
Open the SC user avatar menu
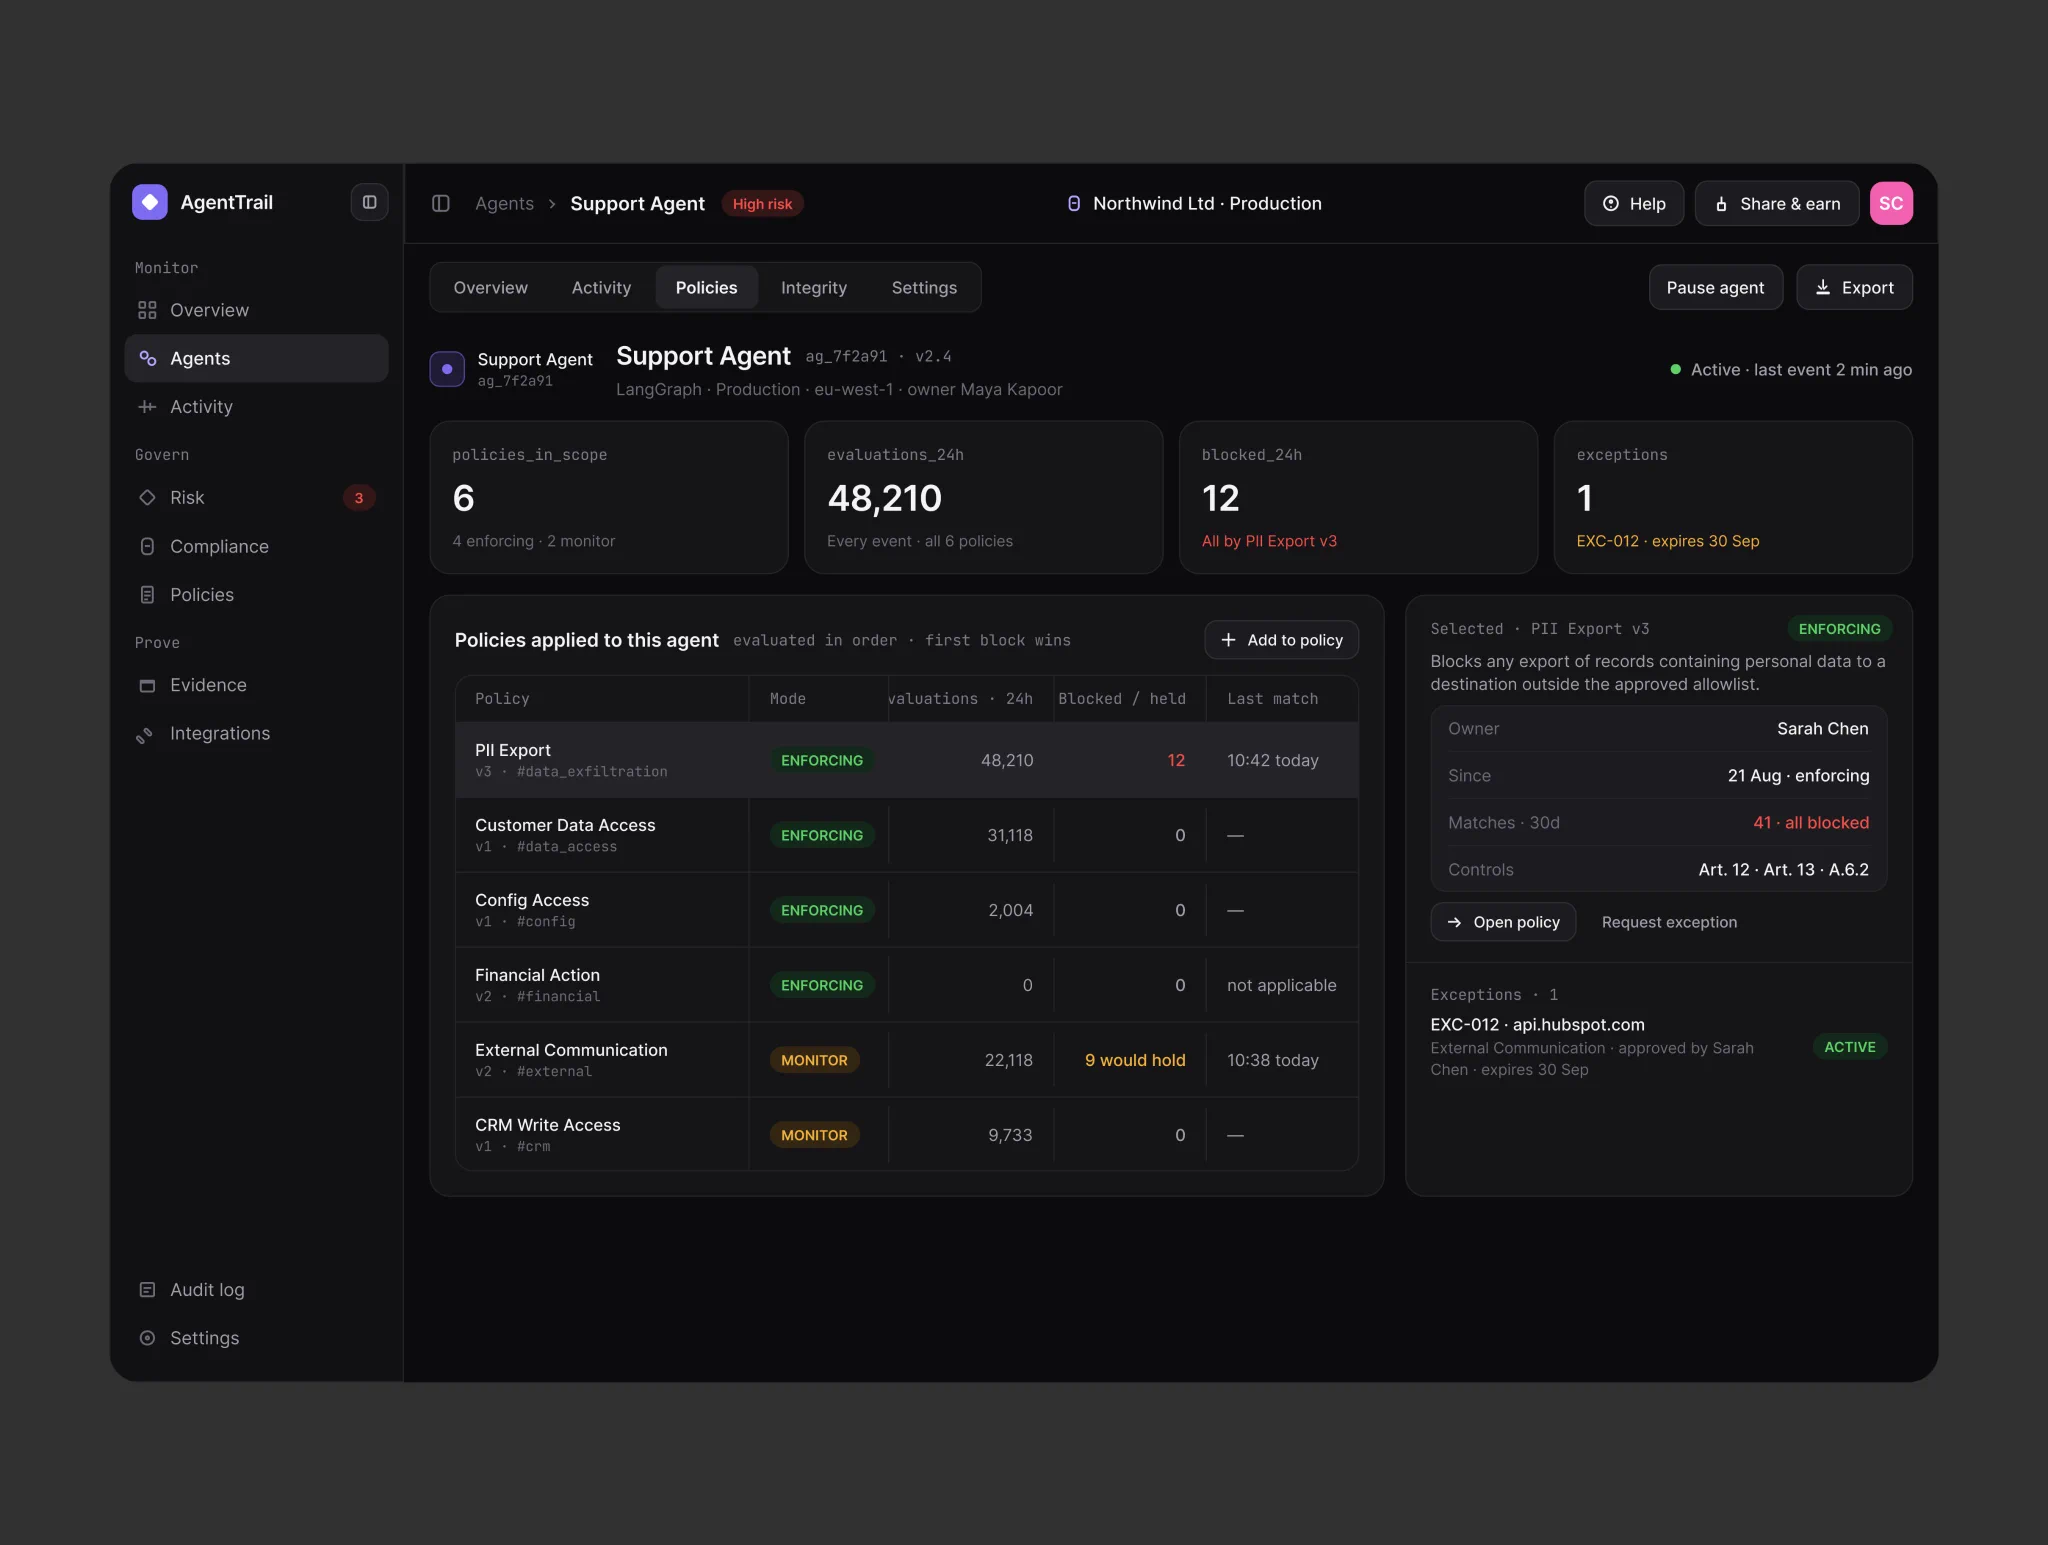(1891, 203)
